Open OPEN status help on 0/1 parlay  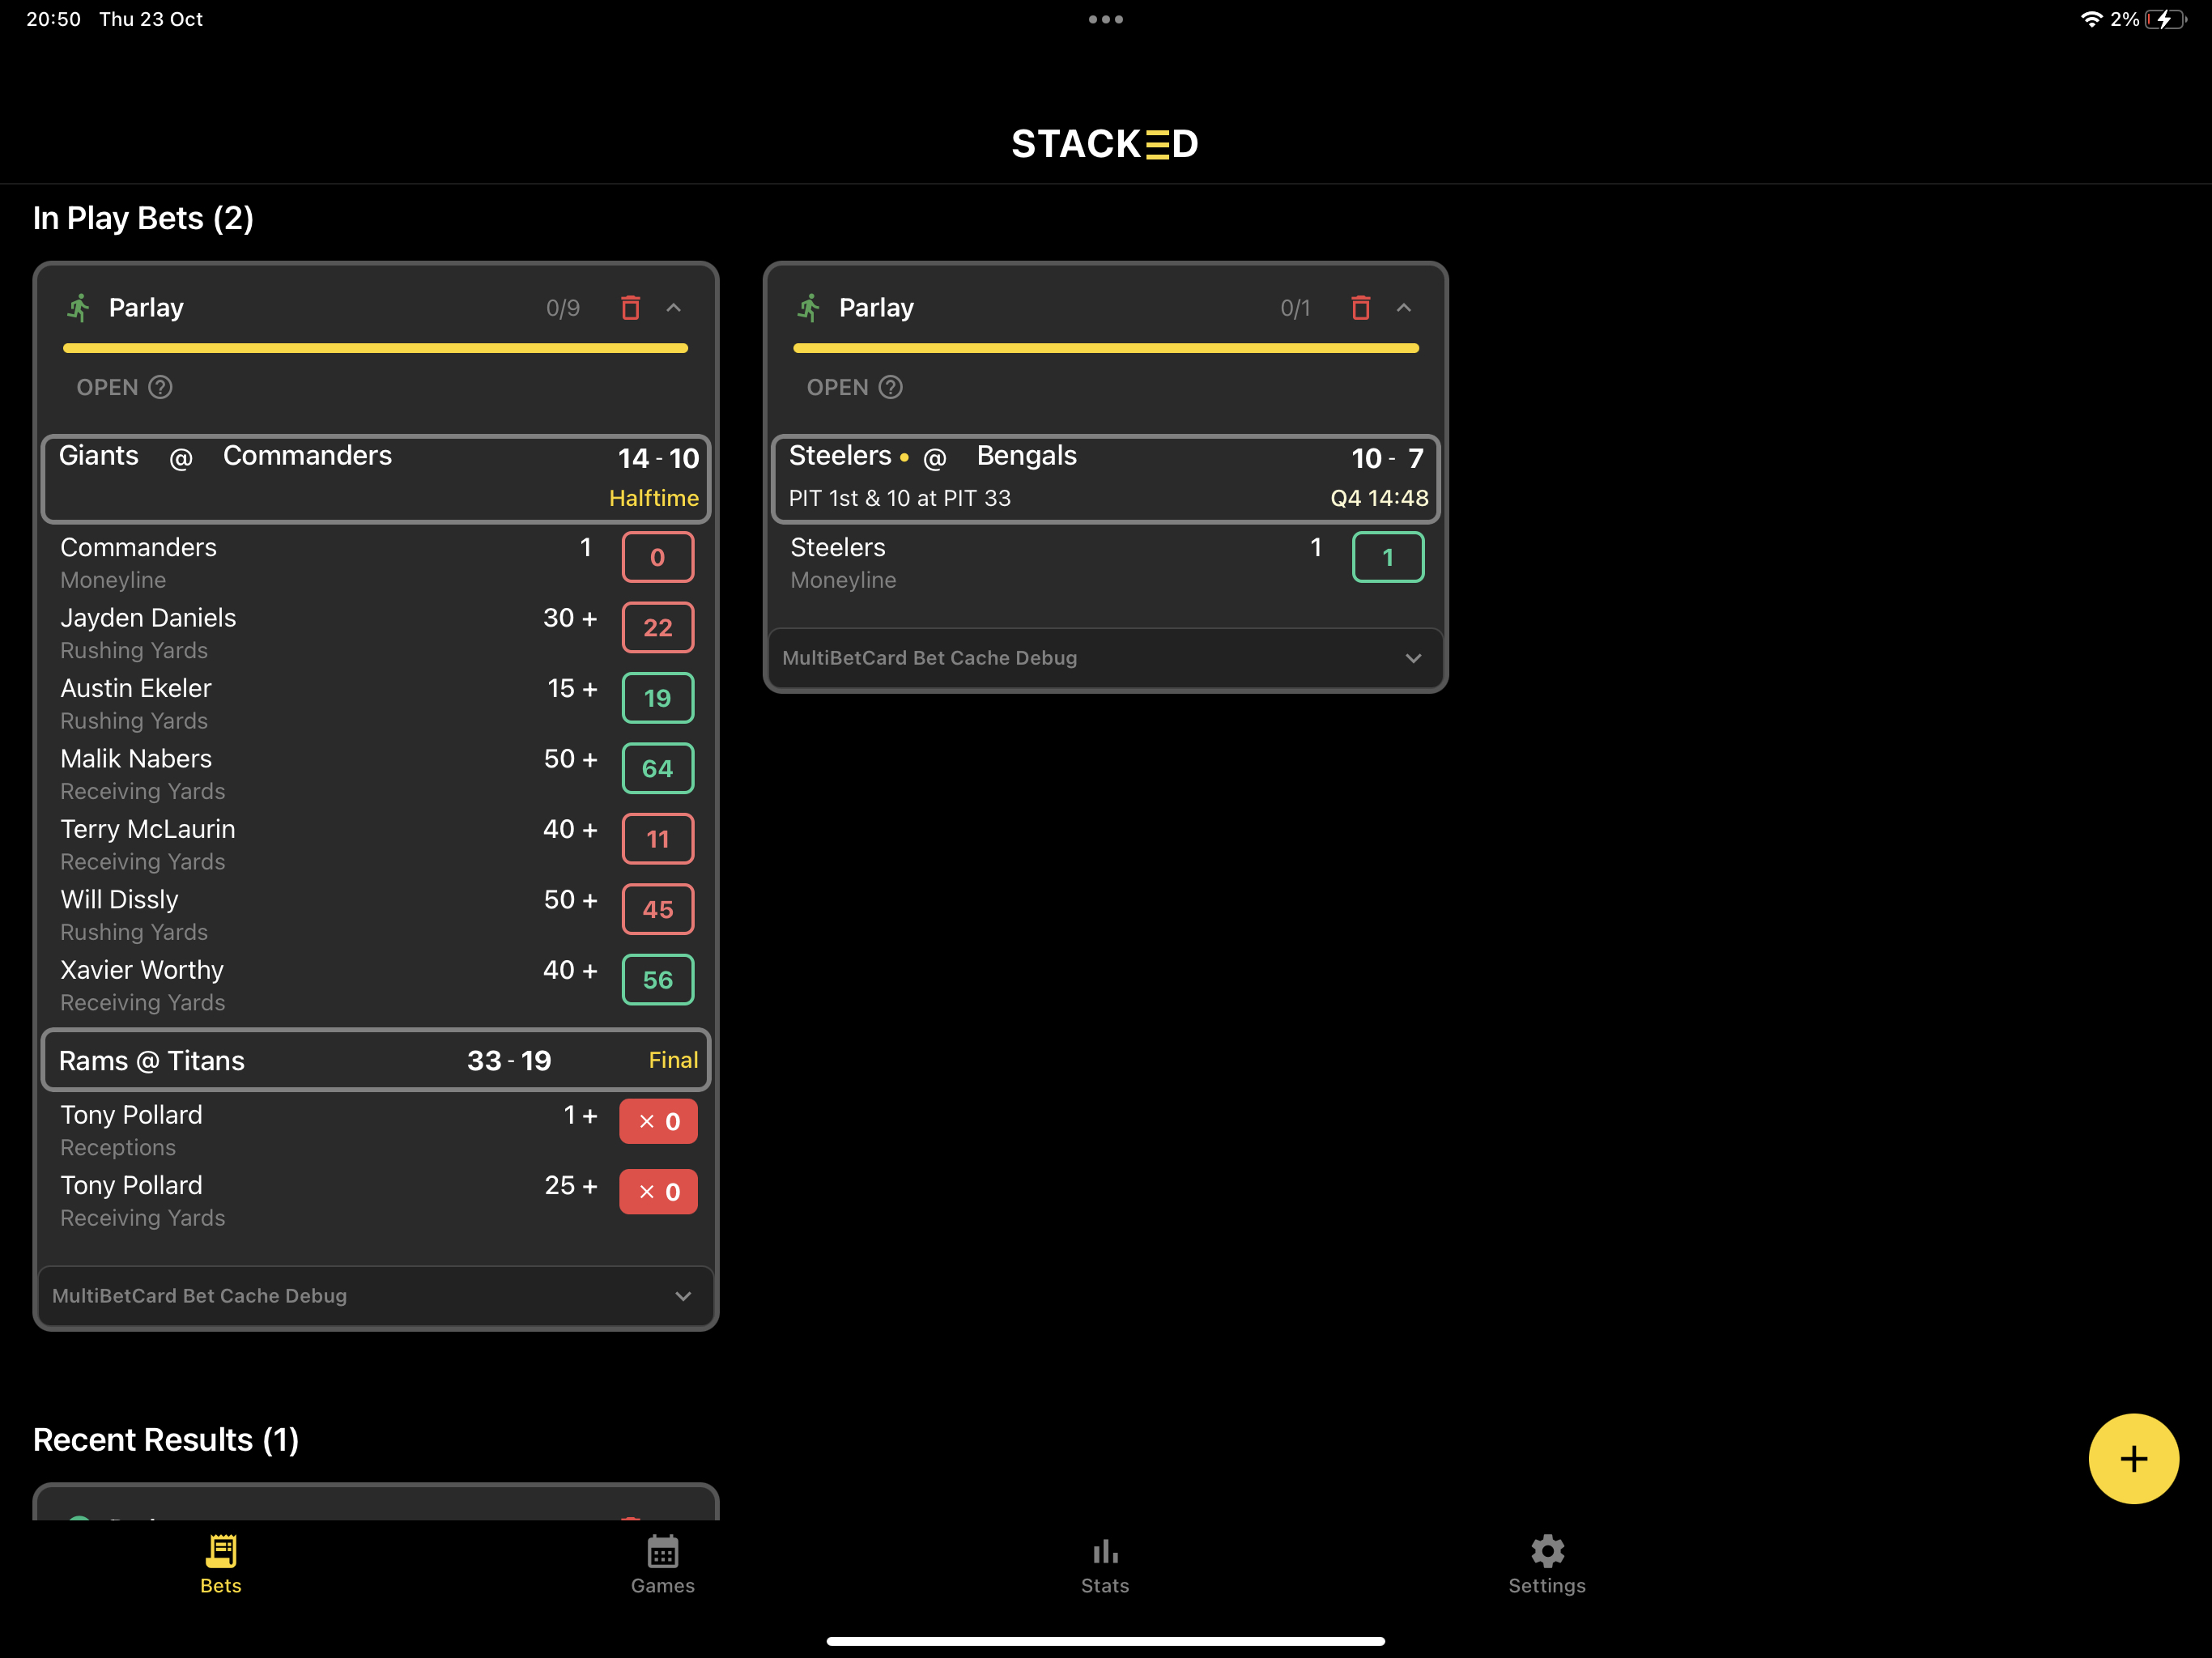890,387
